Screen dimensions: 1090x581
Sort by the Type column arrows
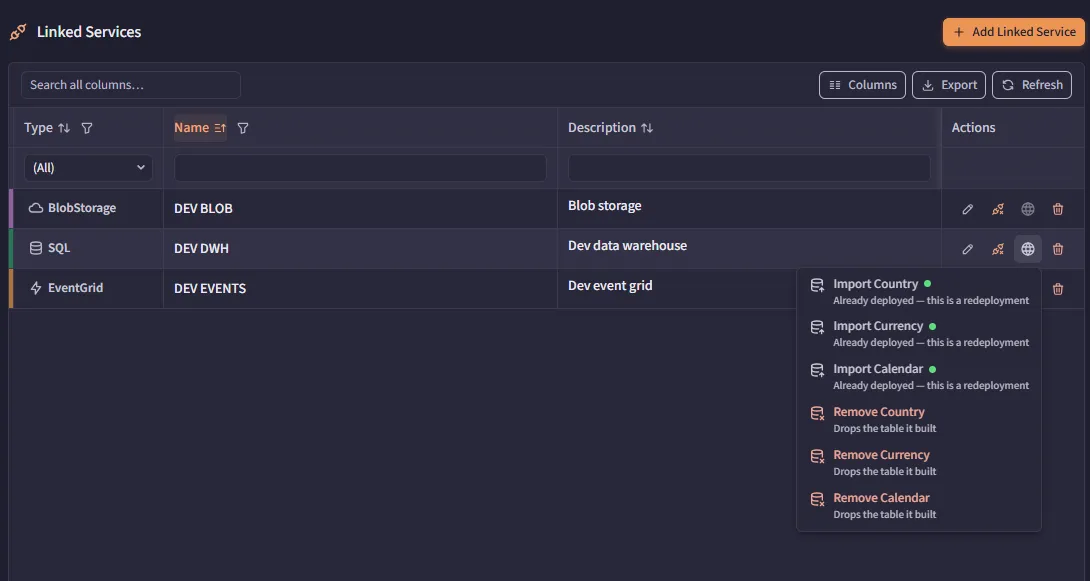(x=64, y=128)
